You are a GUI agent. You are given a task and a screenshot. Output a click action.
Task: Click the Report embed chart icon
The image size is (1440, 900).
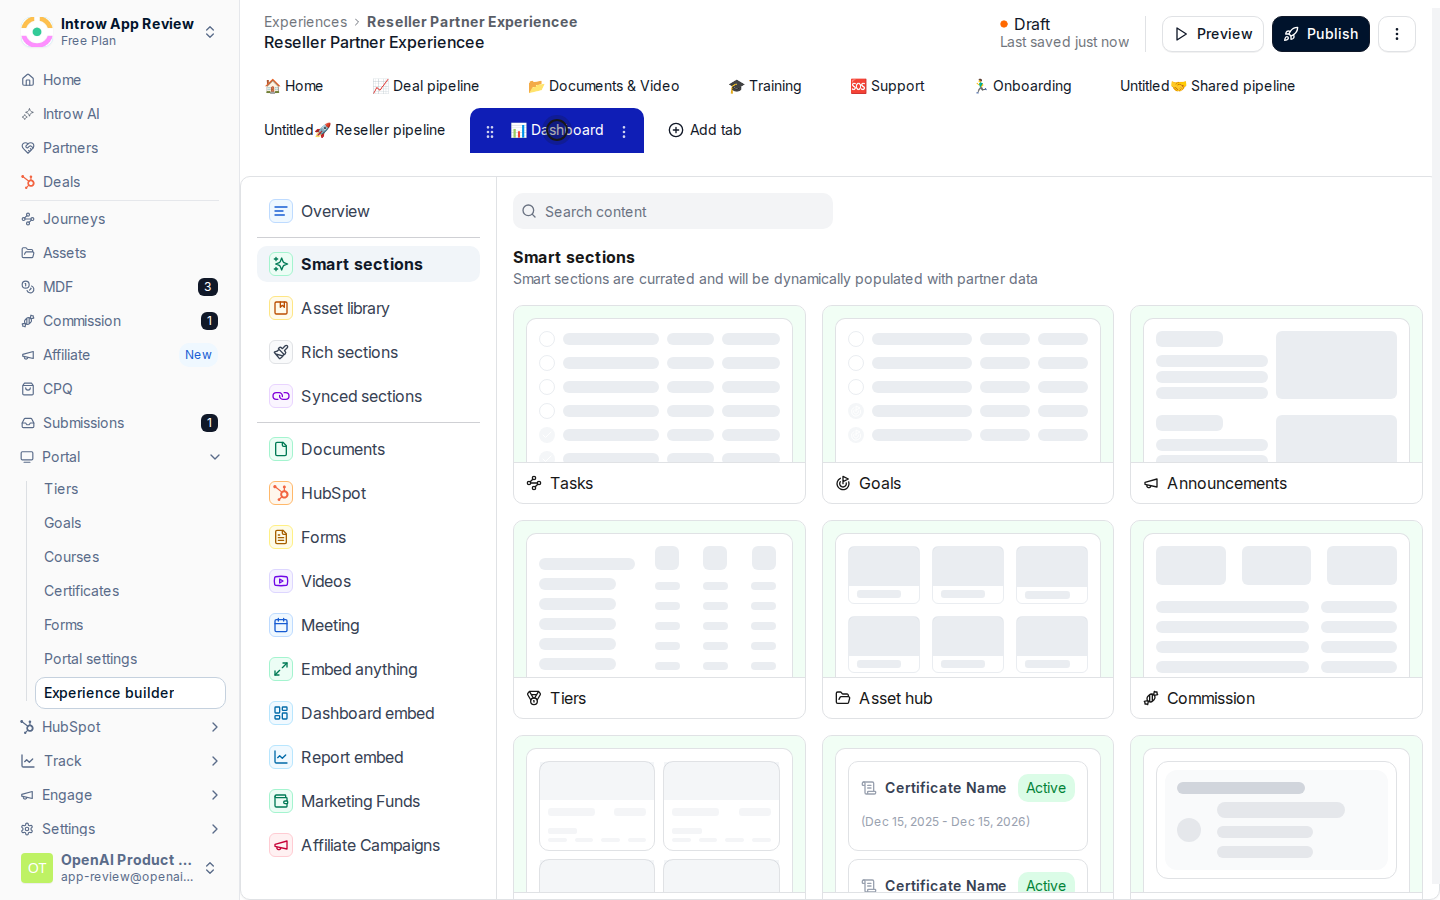point(281,757)
